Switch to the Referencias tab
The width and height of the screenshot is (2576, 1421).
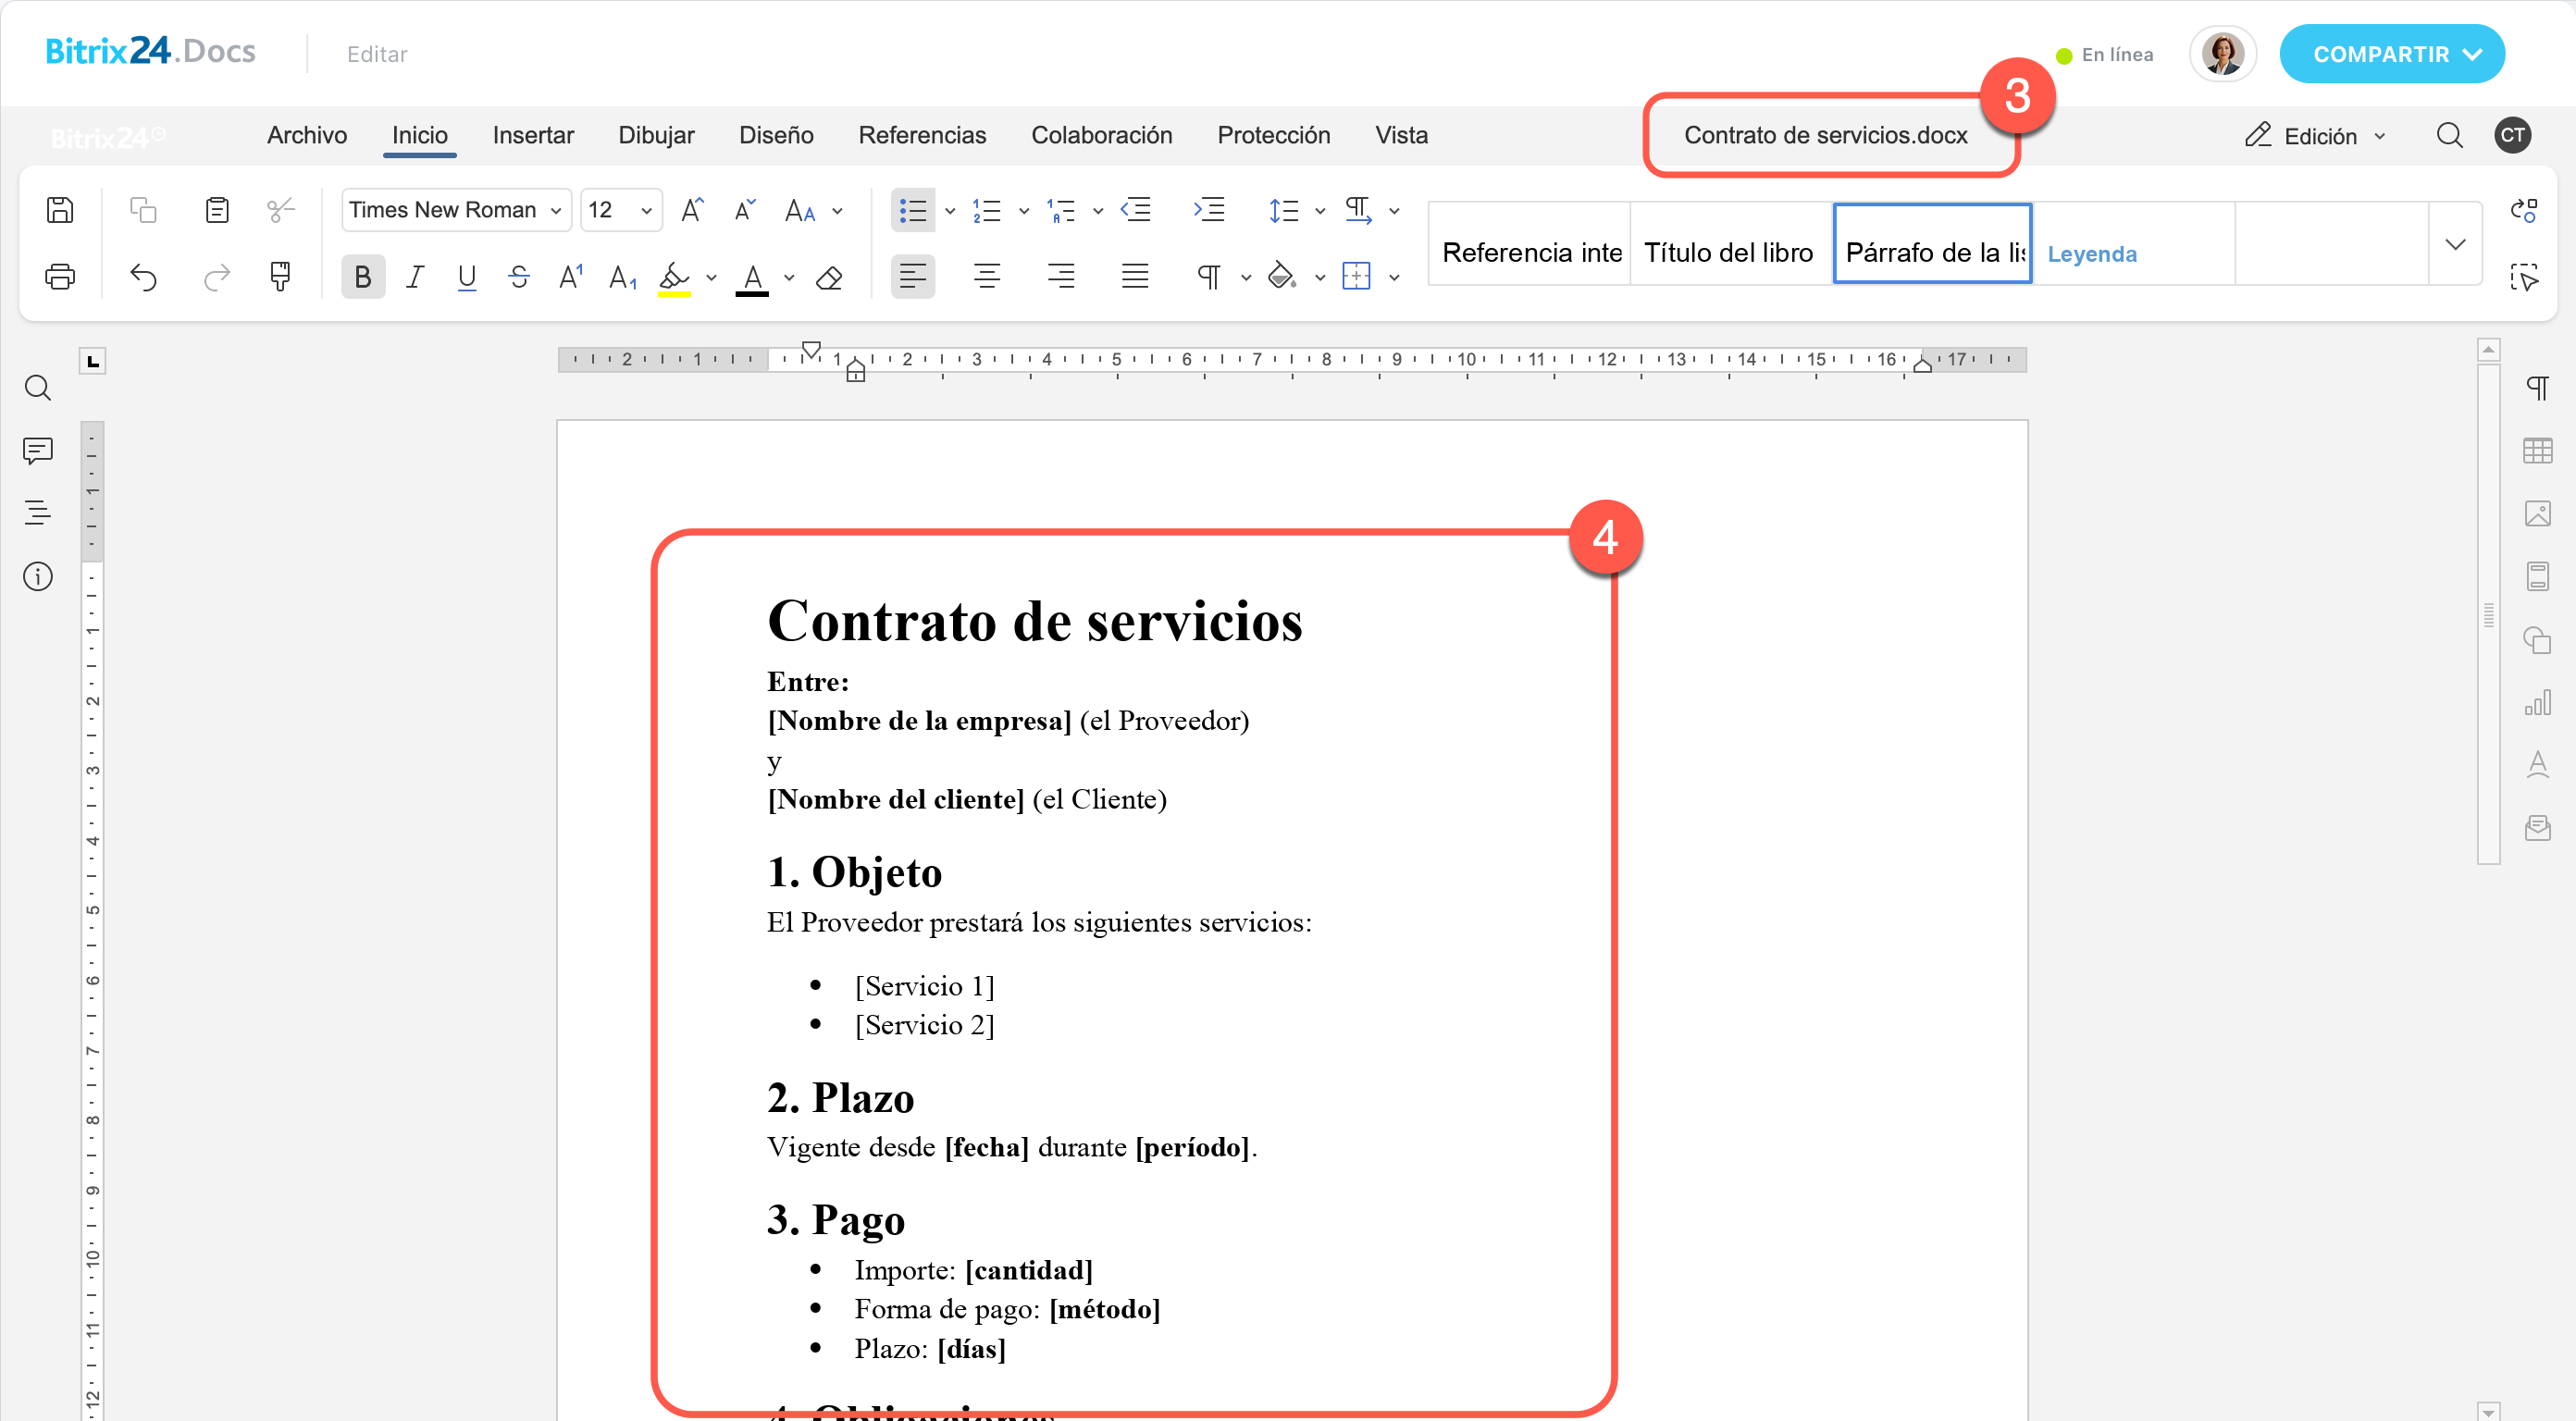(922, 135)
